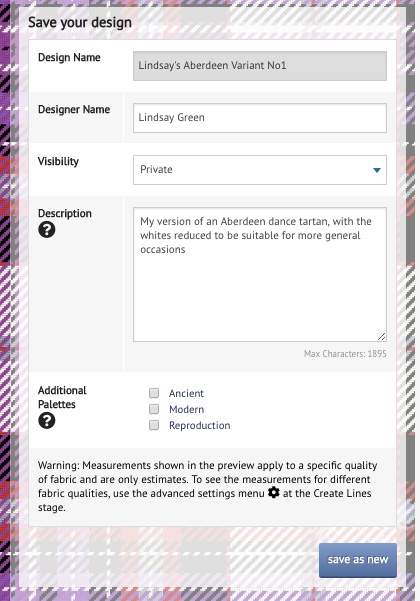Click the gear icon in the warning text
The image size is (420, 601).
(x=274, y=493)
